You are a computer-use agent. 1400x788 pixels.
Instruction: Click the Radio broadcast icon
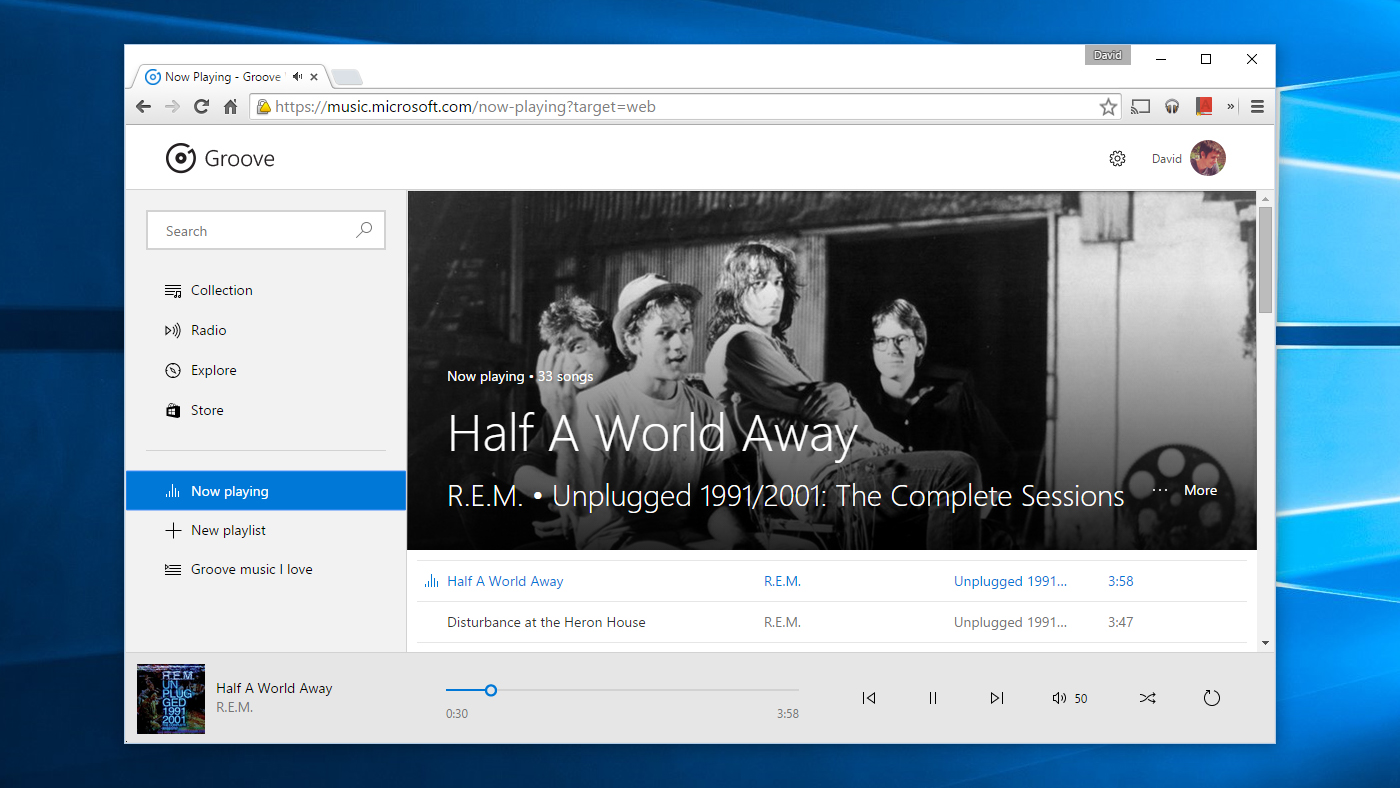point(173,330)
